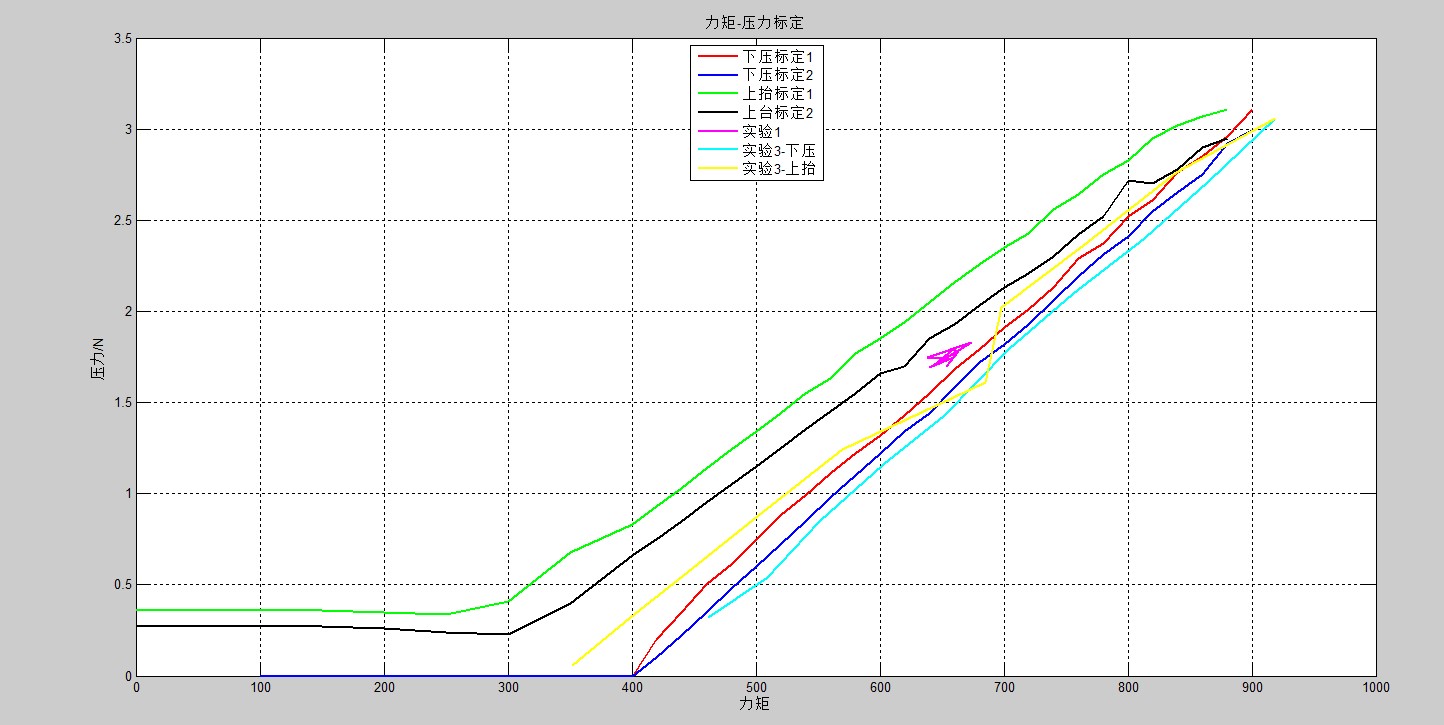Pick the 实验3-上抬 legend label

click(x=783, y=169)
